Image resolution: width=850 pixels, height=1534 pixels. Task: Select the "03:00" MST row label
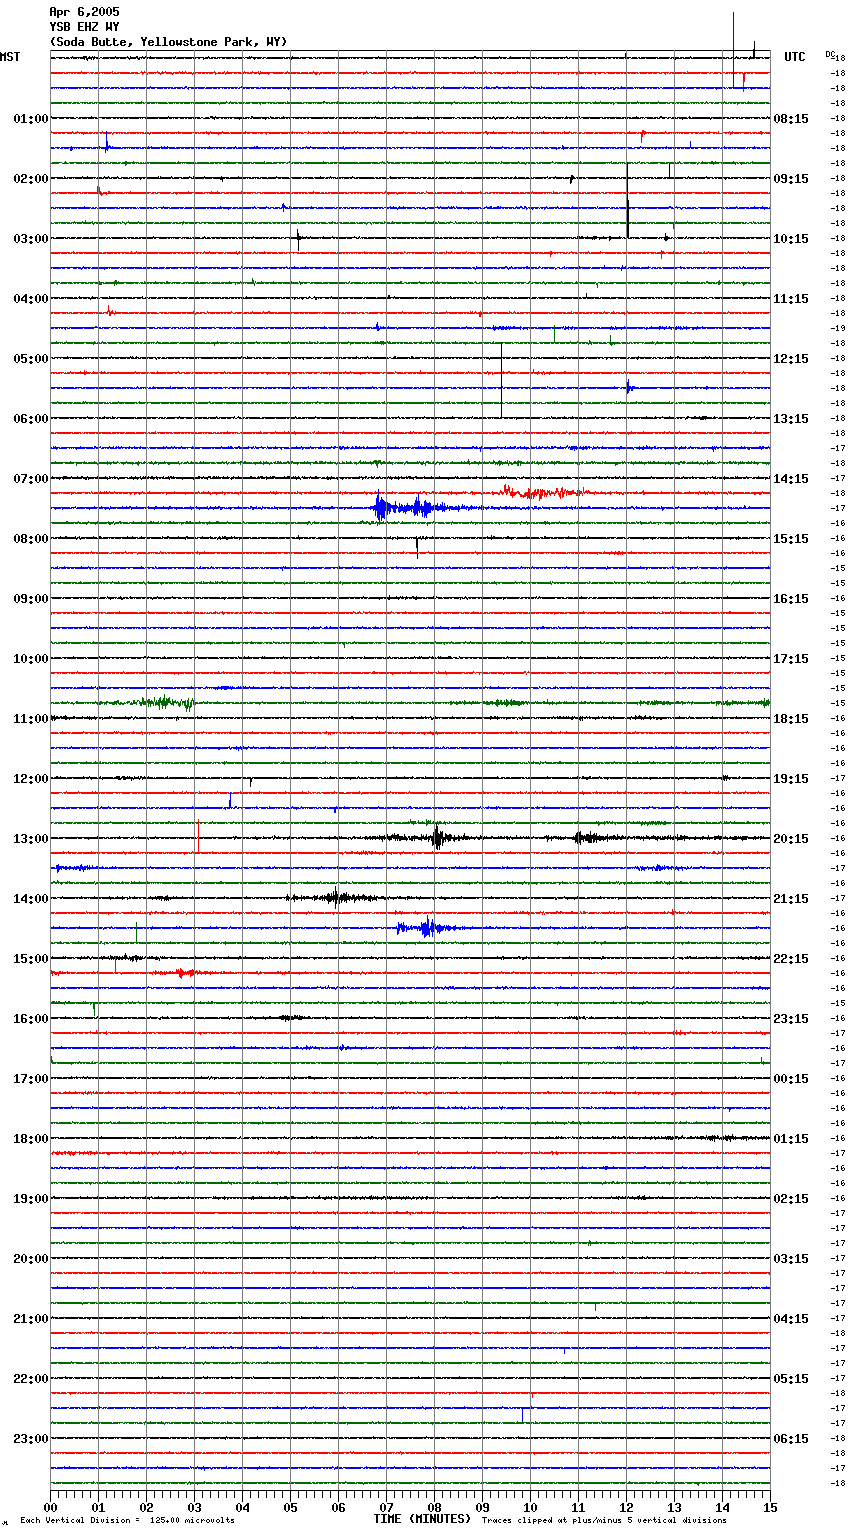click(x=31, y=239)
